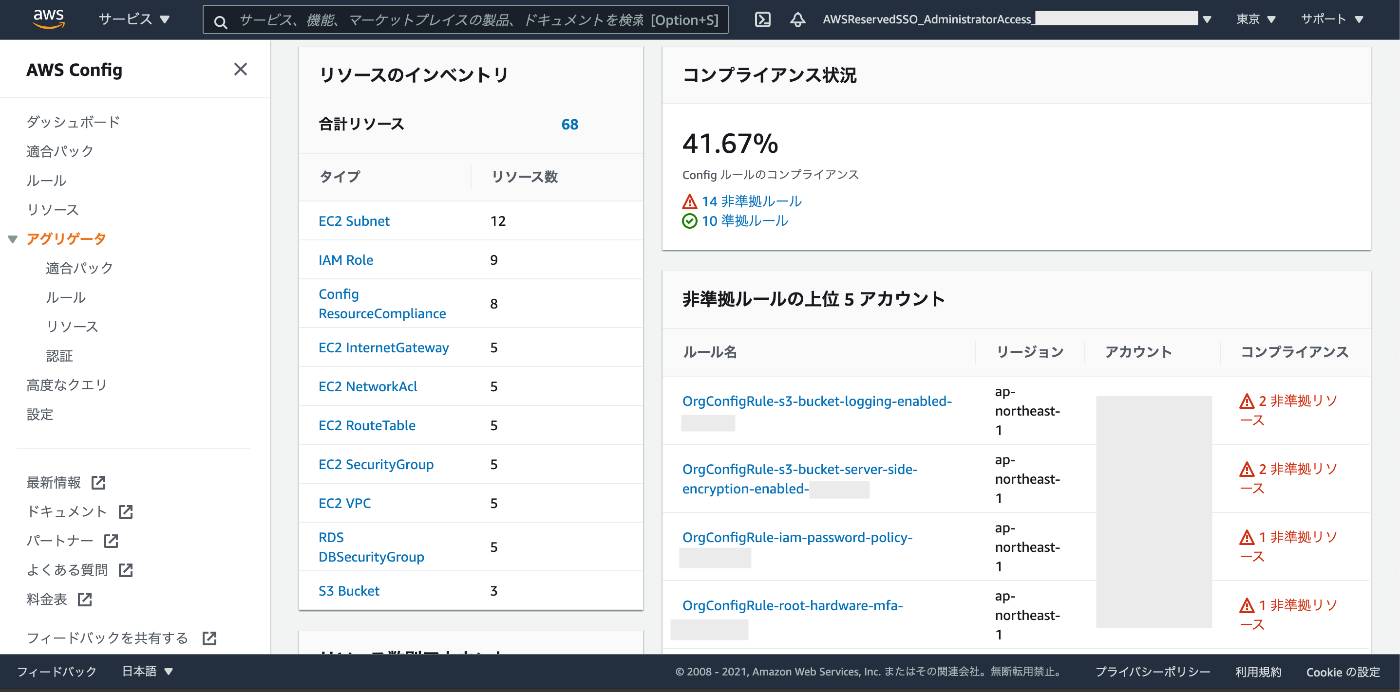The width and height of the screenshot is (1400, 692).
Task: Open リソース under アグリゲータ
Action: [x=72, y=327]
